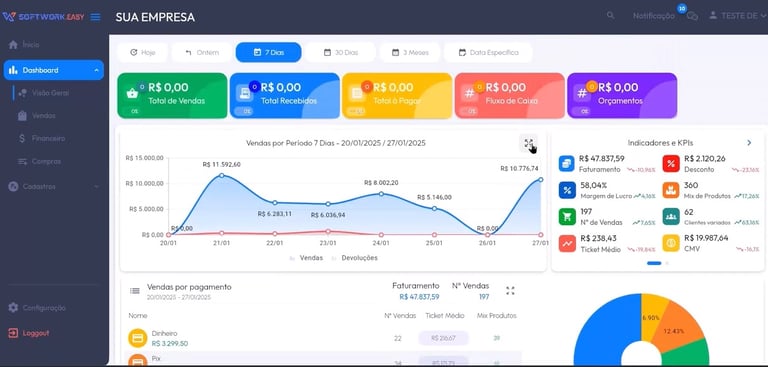Click the register icon on Total Recebidos card
The width and height of the screenshot is (768, 367).
click(244, 94)
